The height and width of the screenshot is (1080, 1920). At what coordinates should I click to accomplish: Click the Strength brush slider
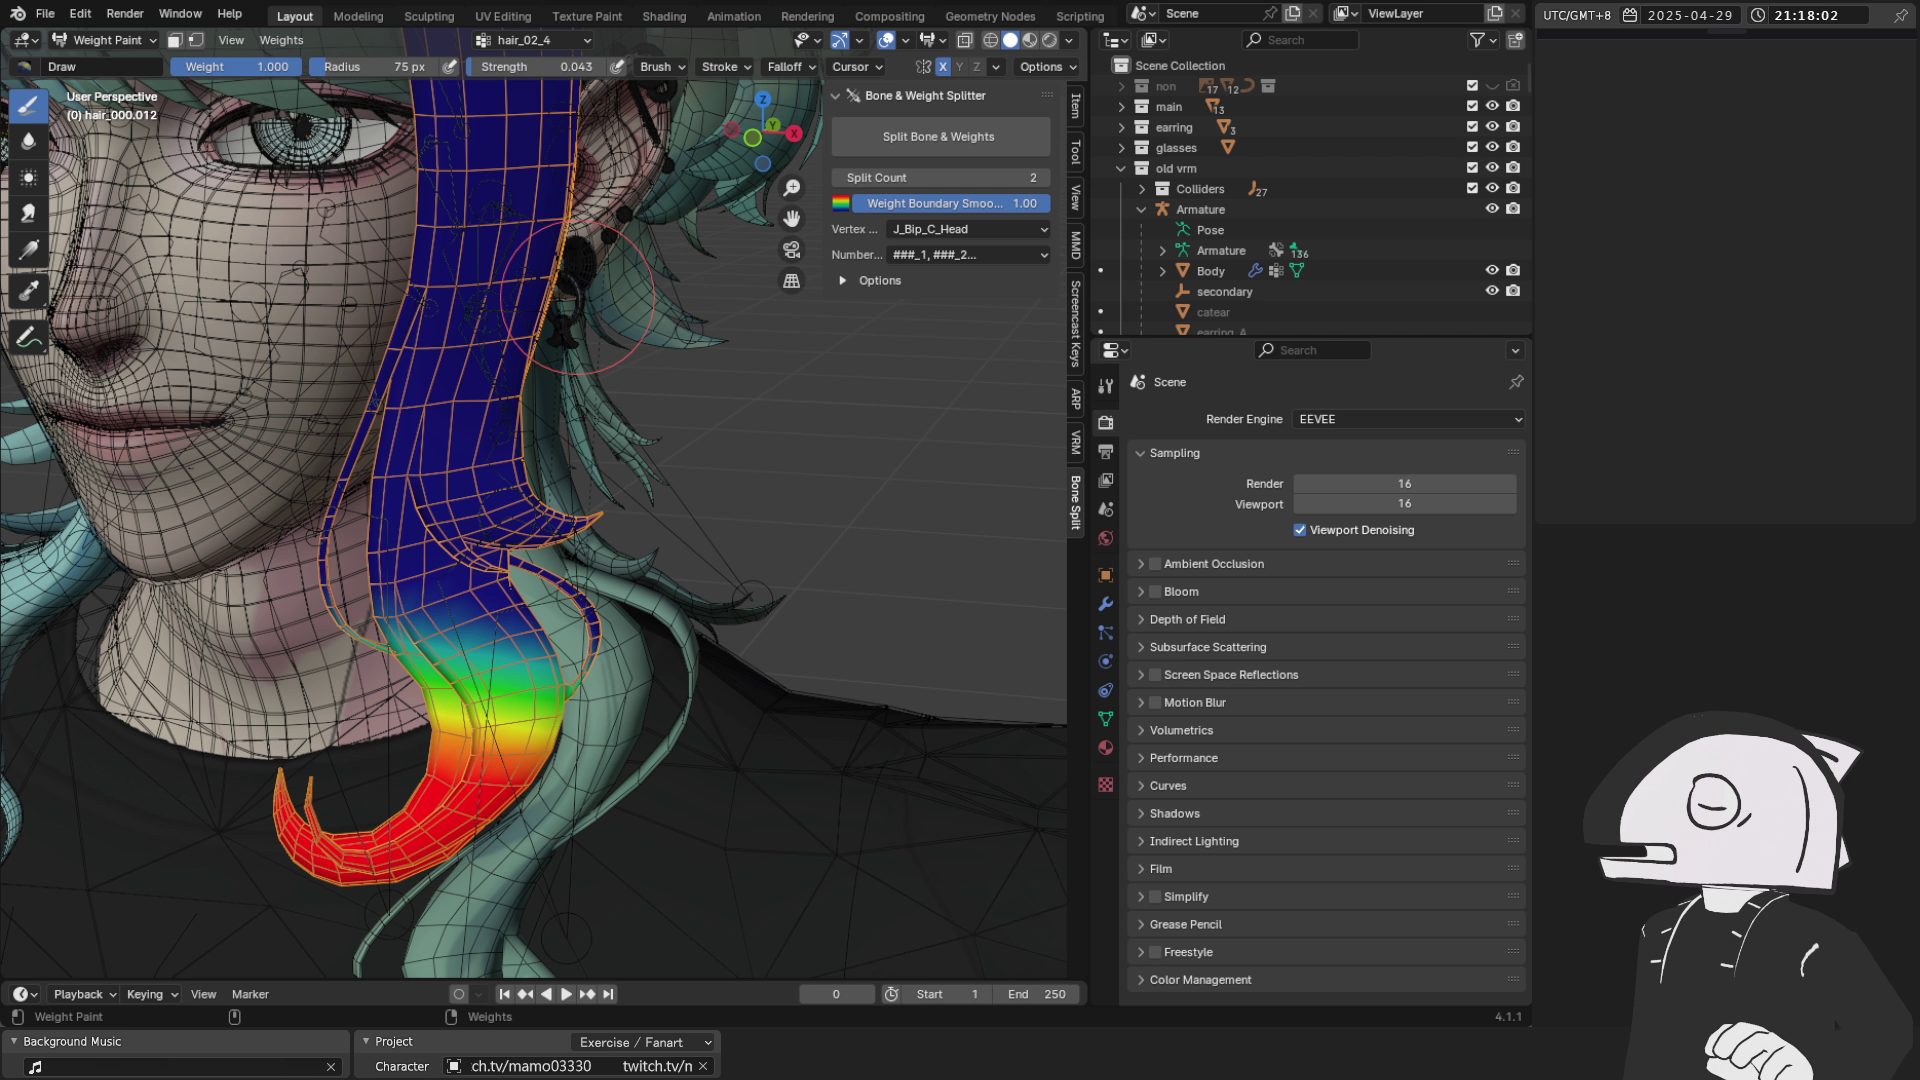pyautogui.click(x=536, y=67)
